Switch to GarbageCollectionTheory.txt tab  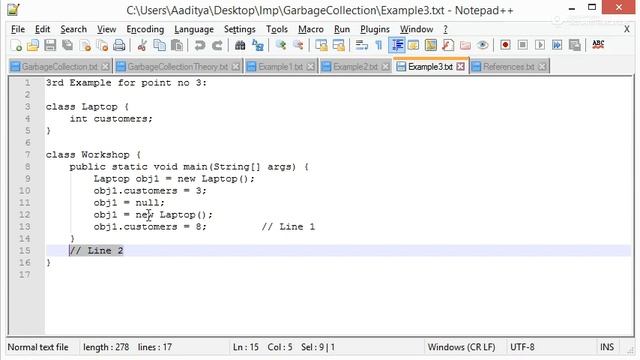pyautogui.click(x=178, y=67)
